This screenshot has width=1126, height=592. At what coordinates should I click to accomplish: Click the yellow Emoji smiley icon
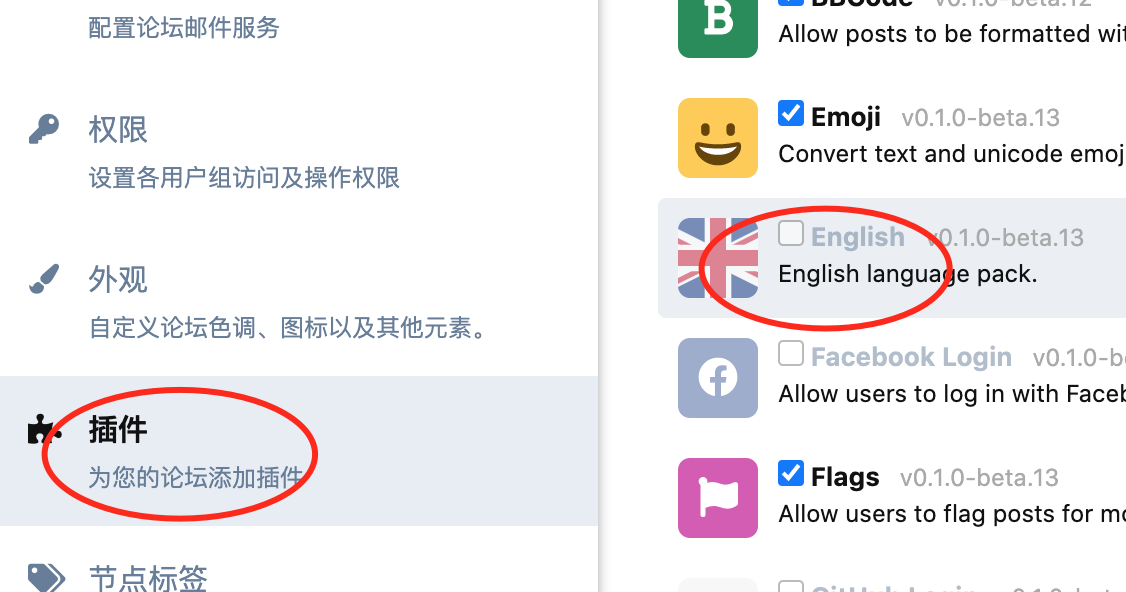(717, 138)
